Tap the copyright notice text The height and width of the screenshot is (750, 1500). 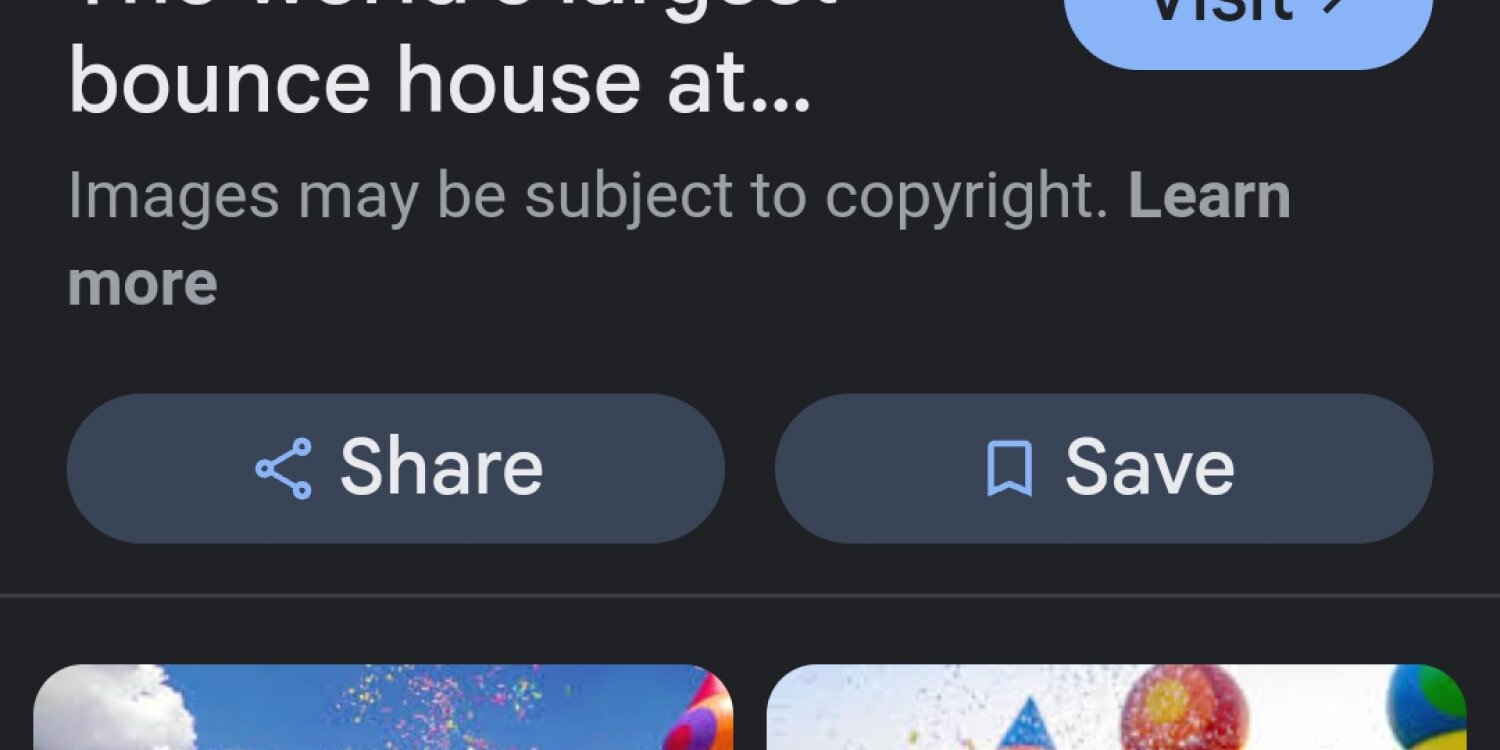[588, 197]
